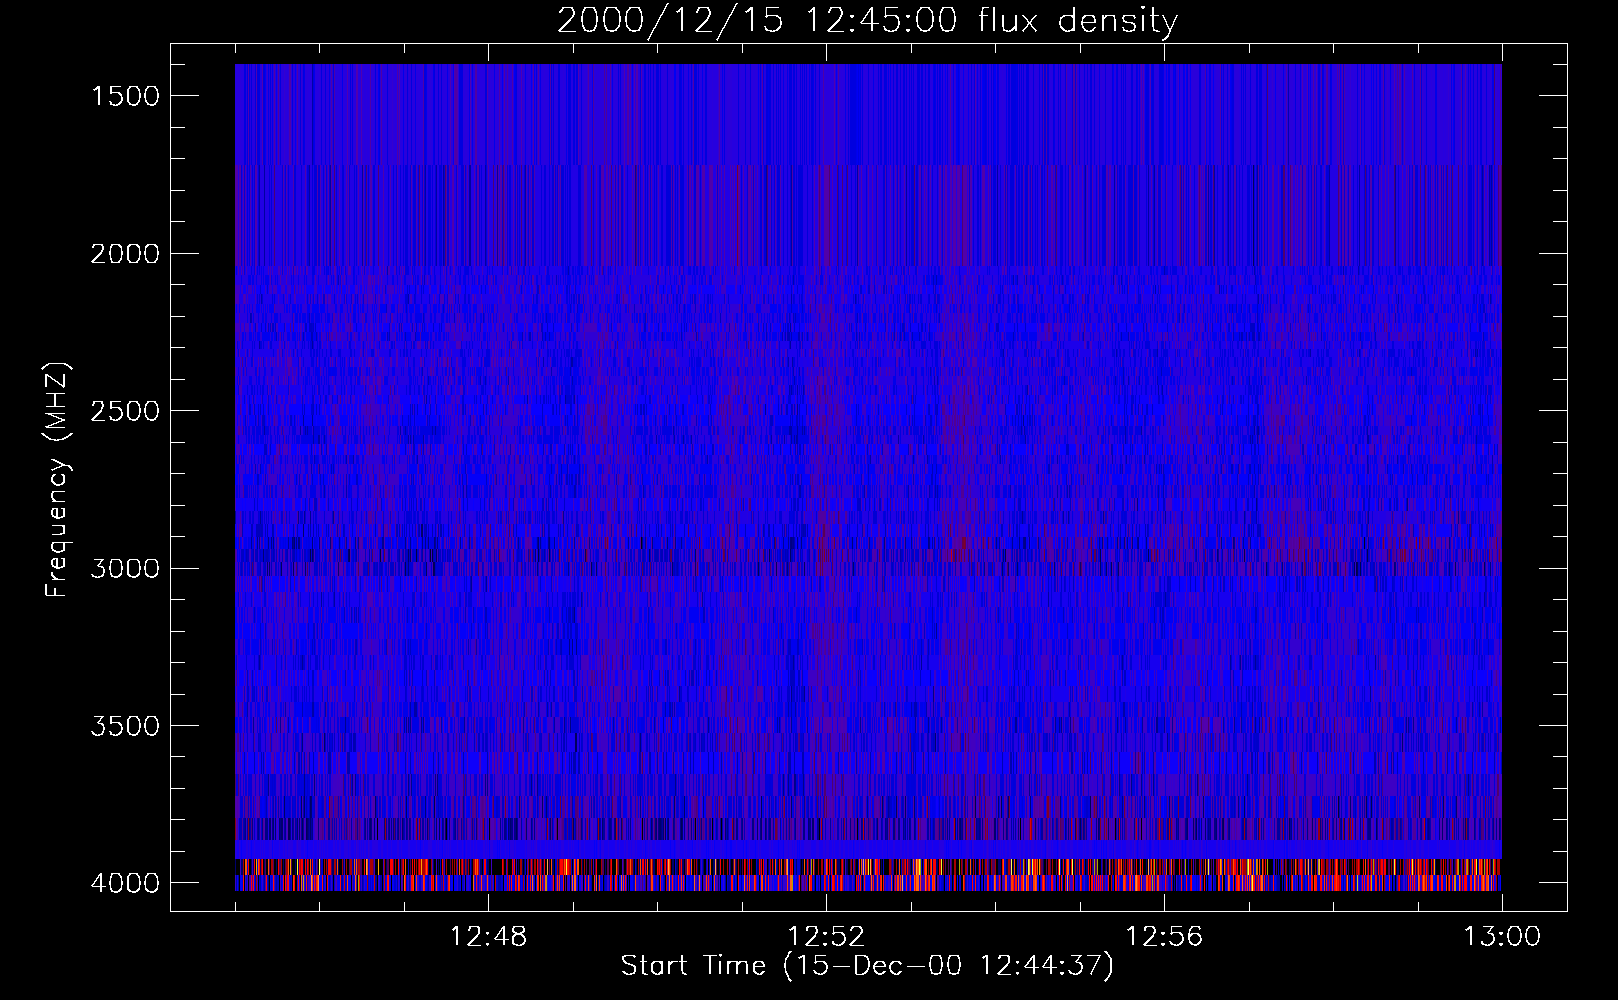Click the 3500 frequency tick label
Viewport: 1618px width, 1000px height.
tap(125, 726)
